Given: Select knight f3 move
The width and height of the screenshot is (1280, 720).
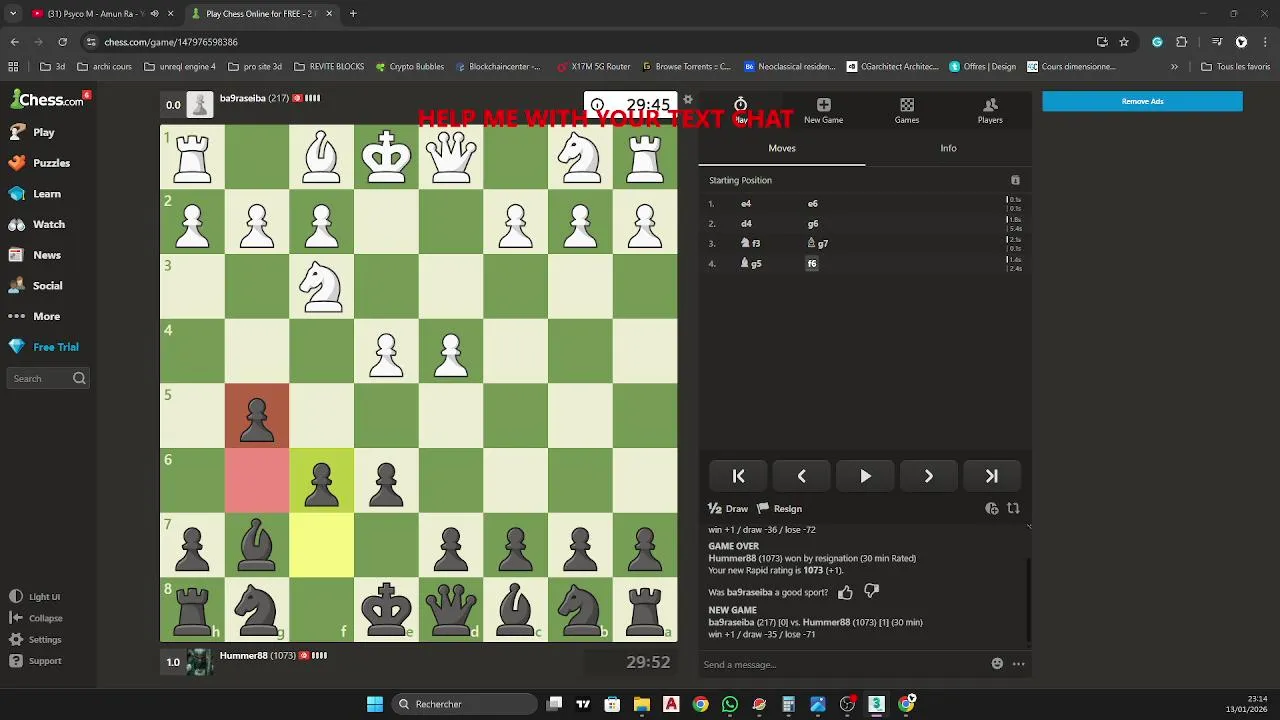Looking at the screenshot, I should (x=750, y=244).
